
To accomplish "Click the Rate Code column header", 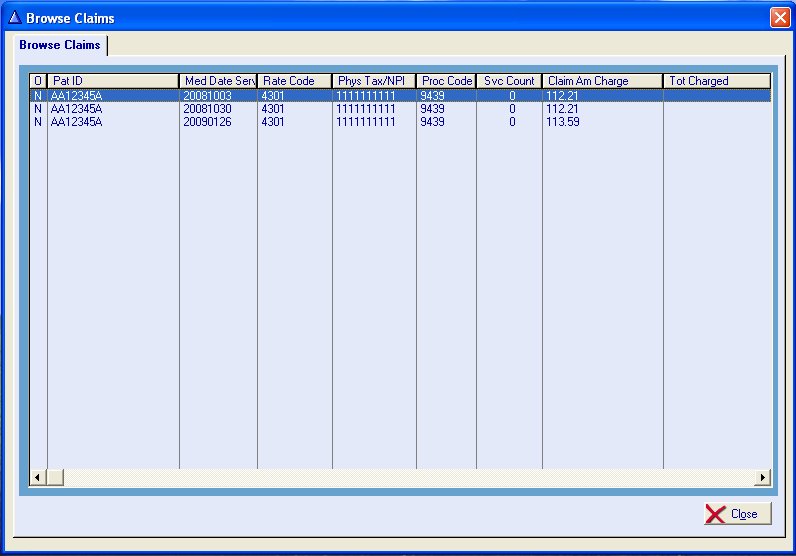I will tap(294, 81).
